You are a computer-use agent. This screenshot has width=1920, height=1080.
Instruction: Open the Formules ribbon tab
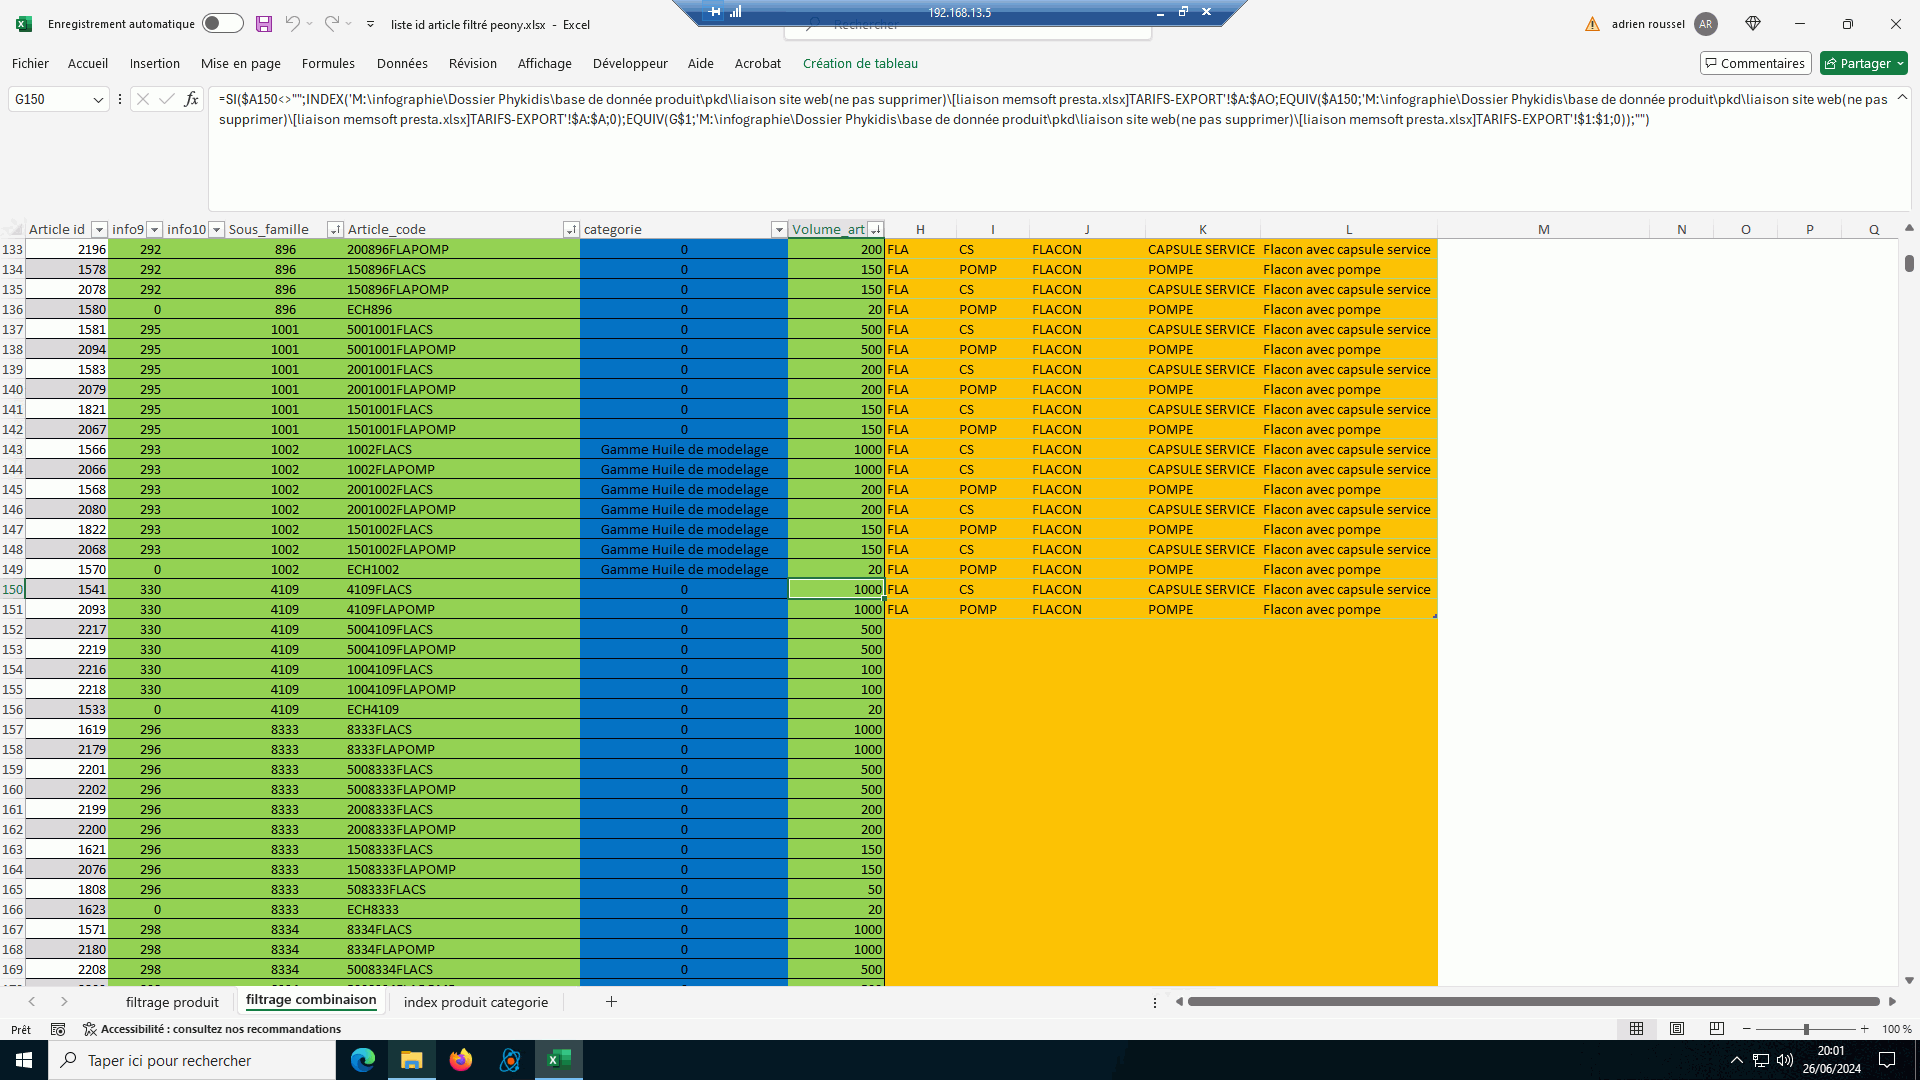(328, 63)
